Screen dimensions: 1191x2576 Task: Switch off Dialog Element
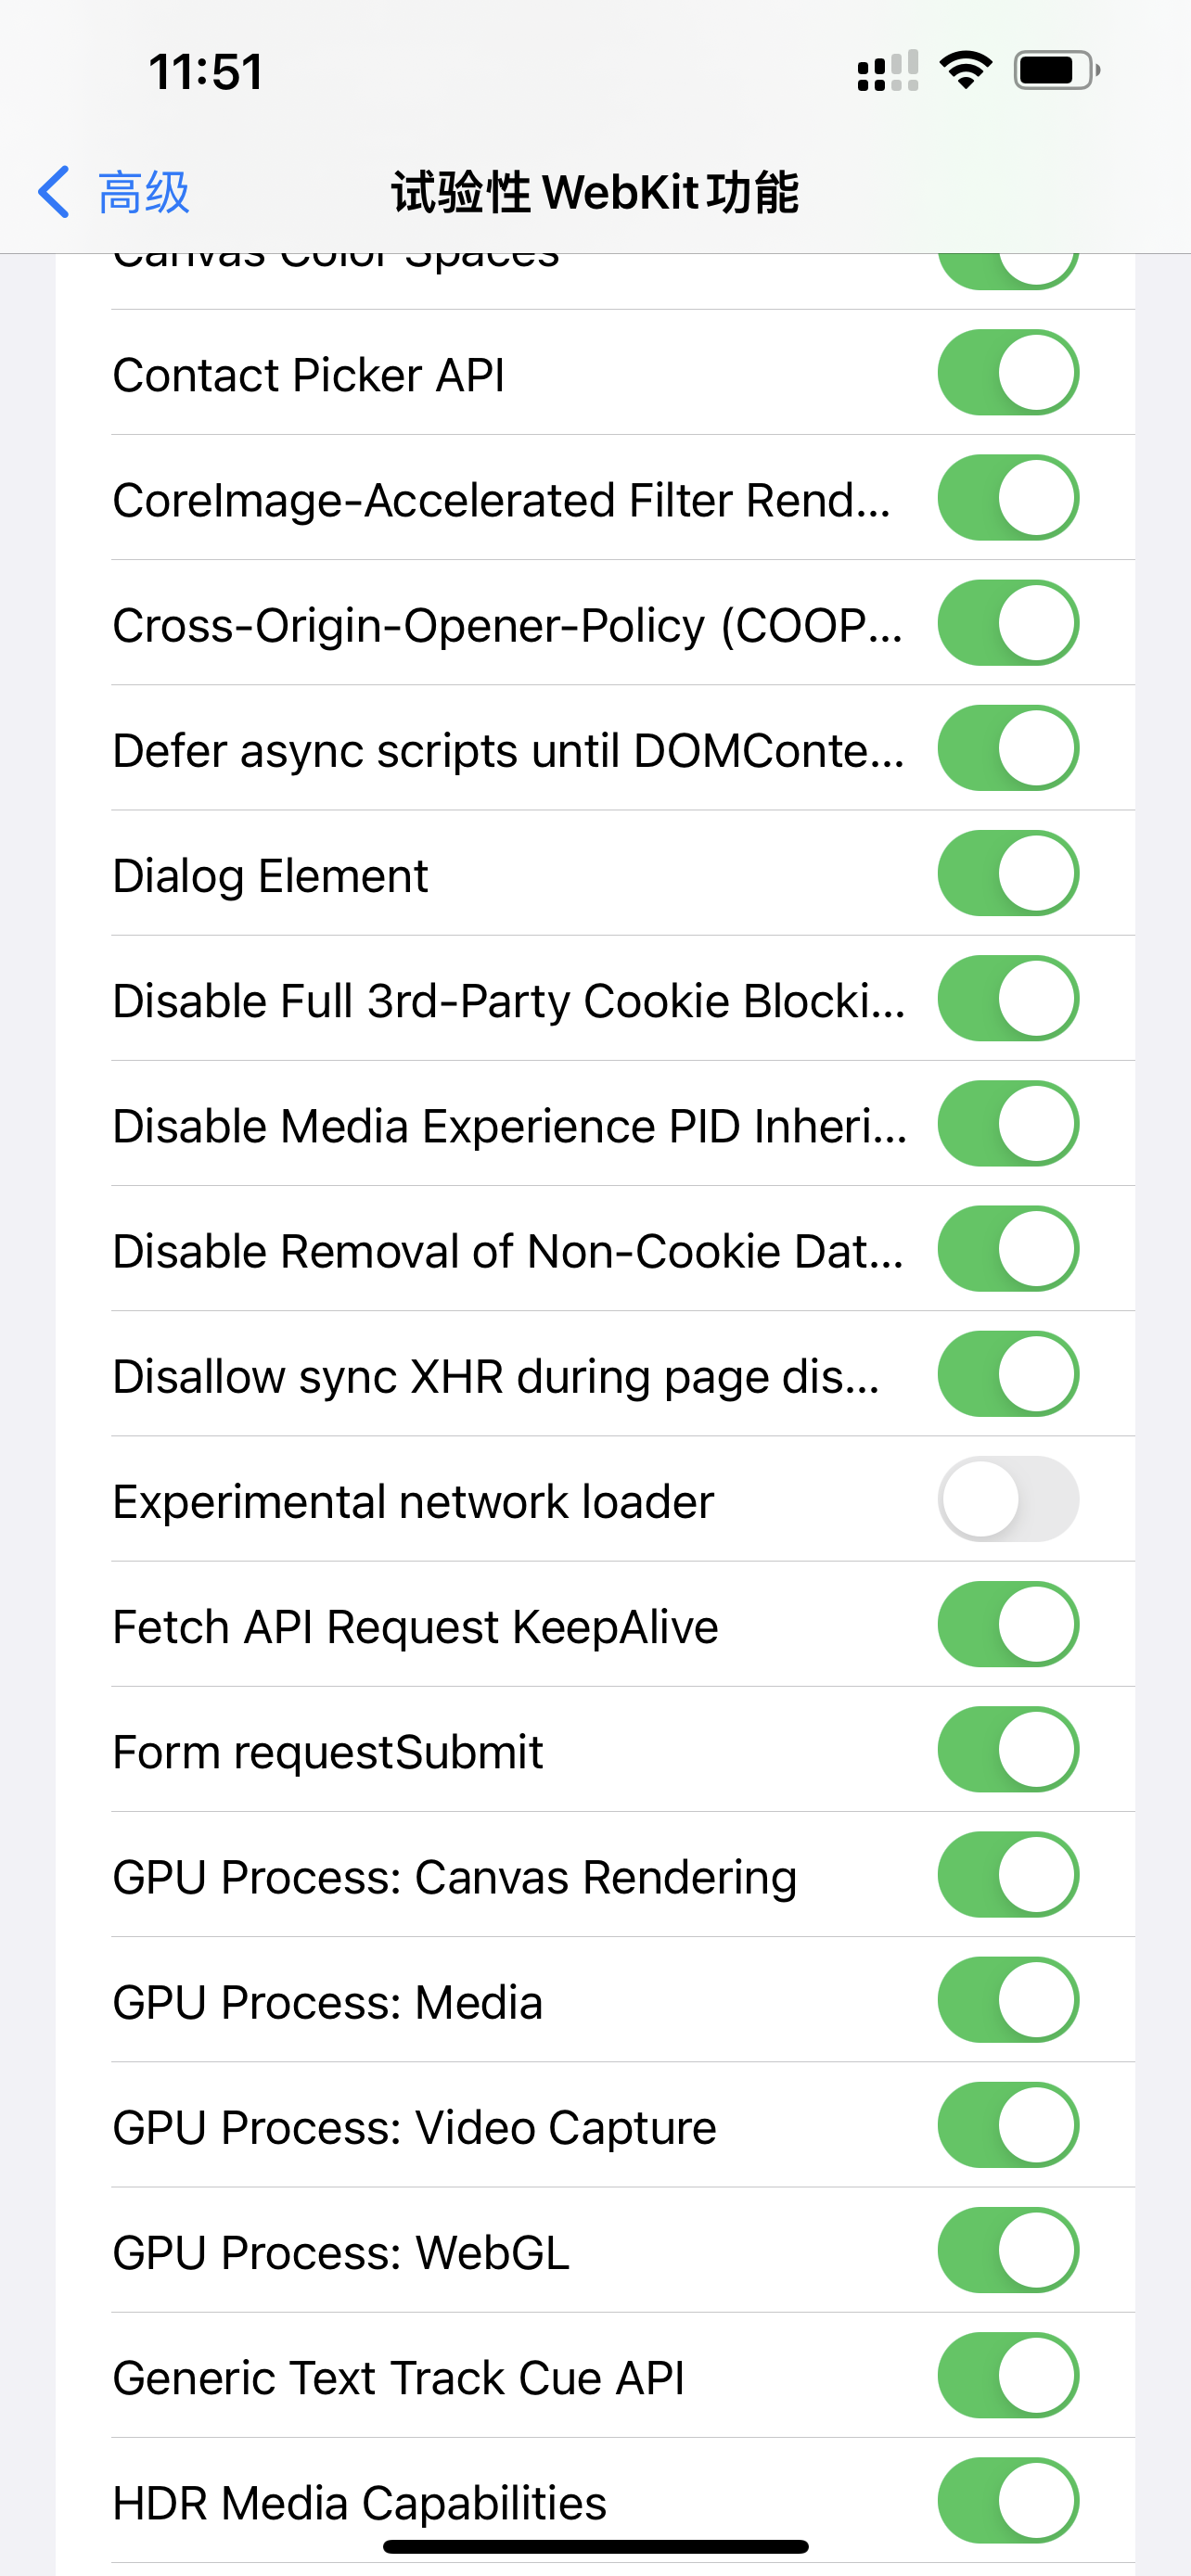pos(1008,873)
